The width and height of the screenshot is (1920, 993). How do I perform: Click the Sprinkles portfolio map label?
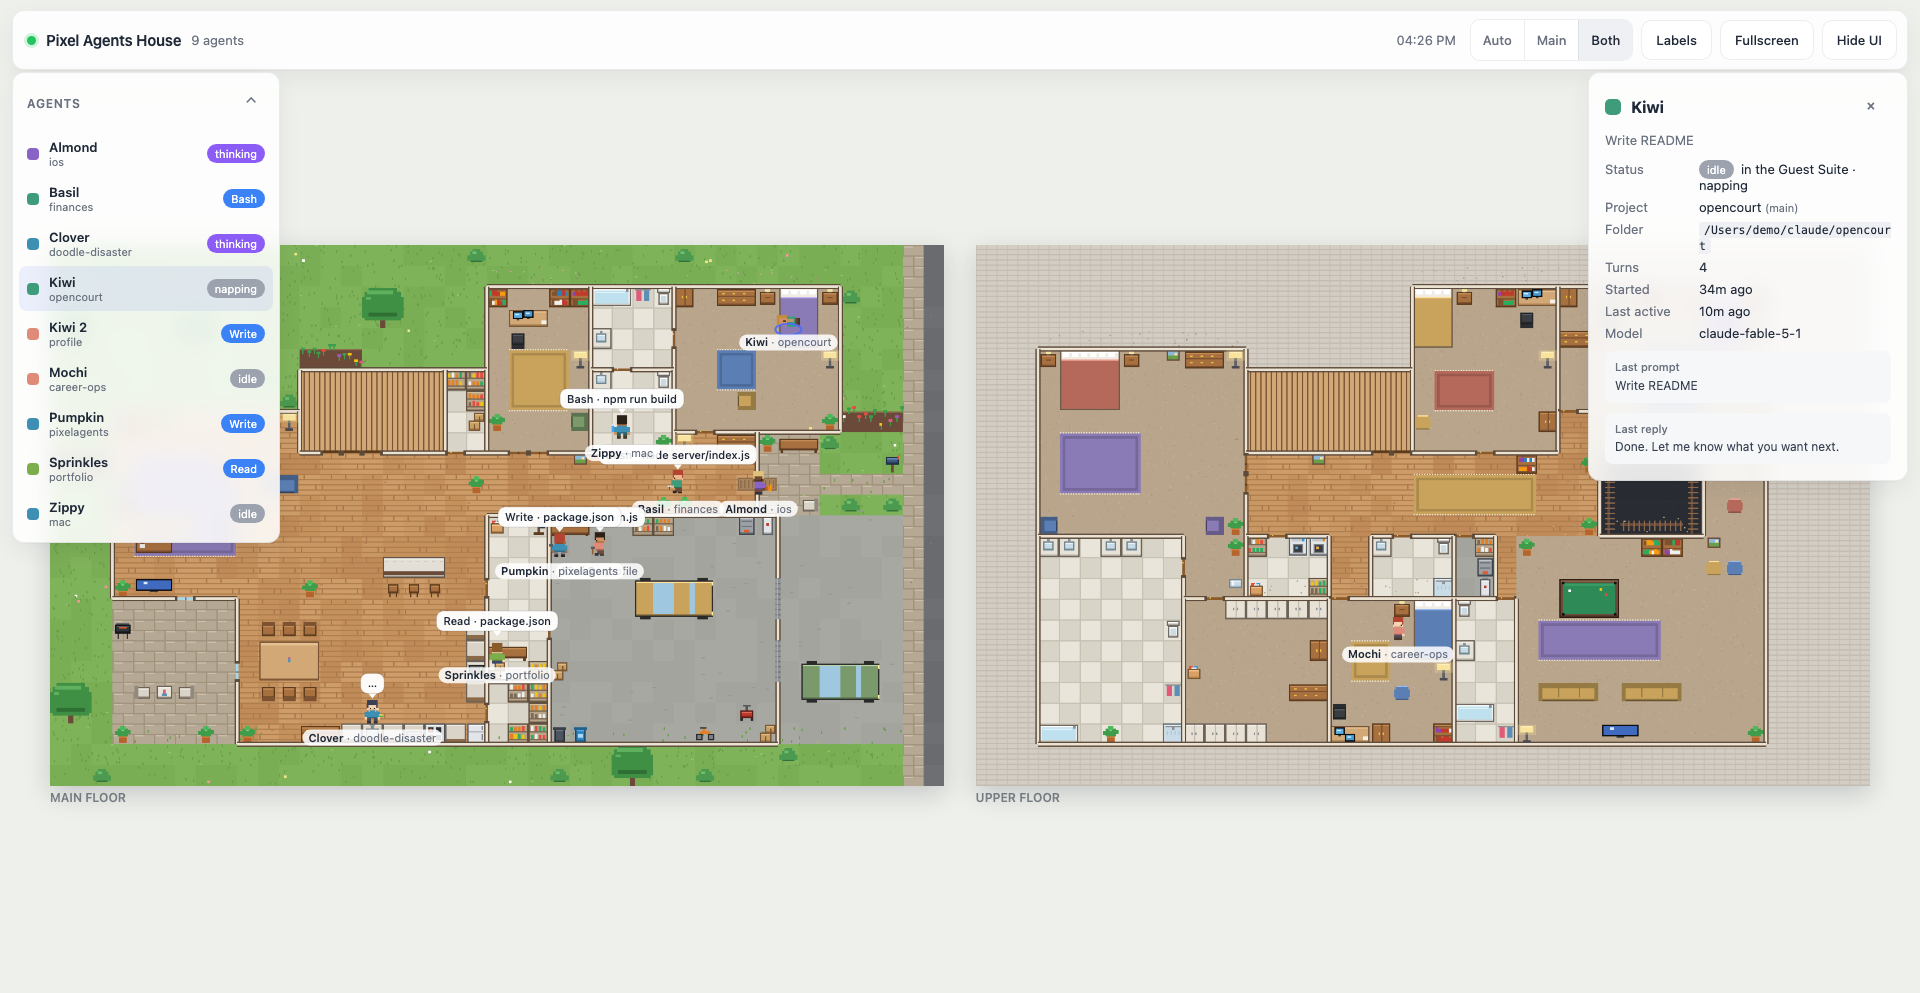(x=497, y=675)
